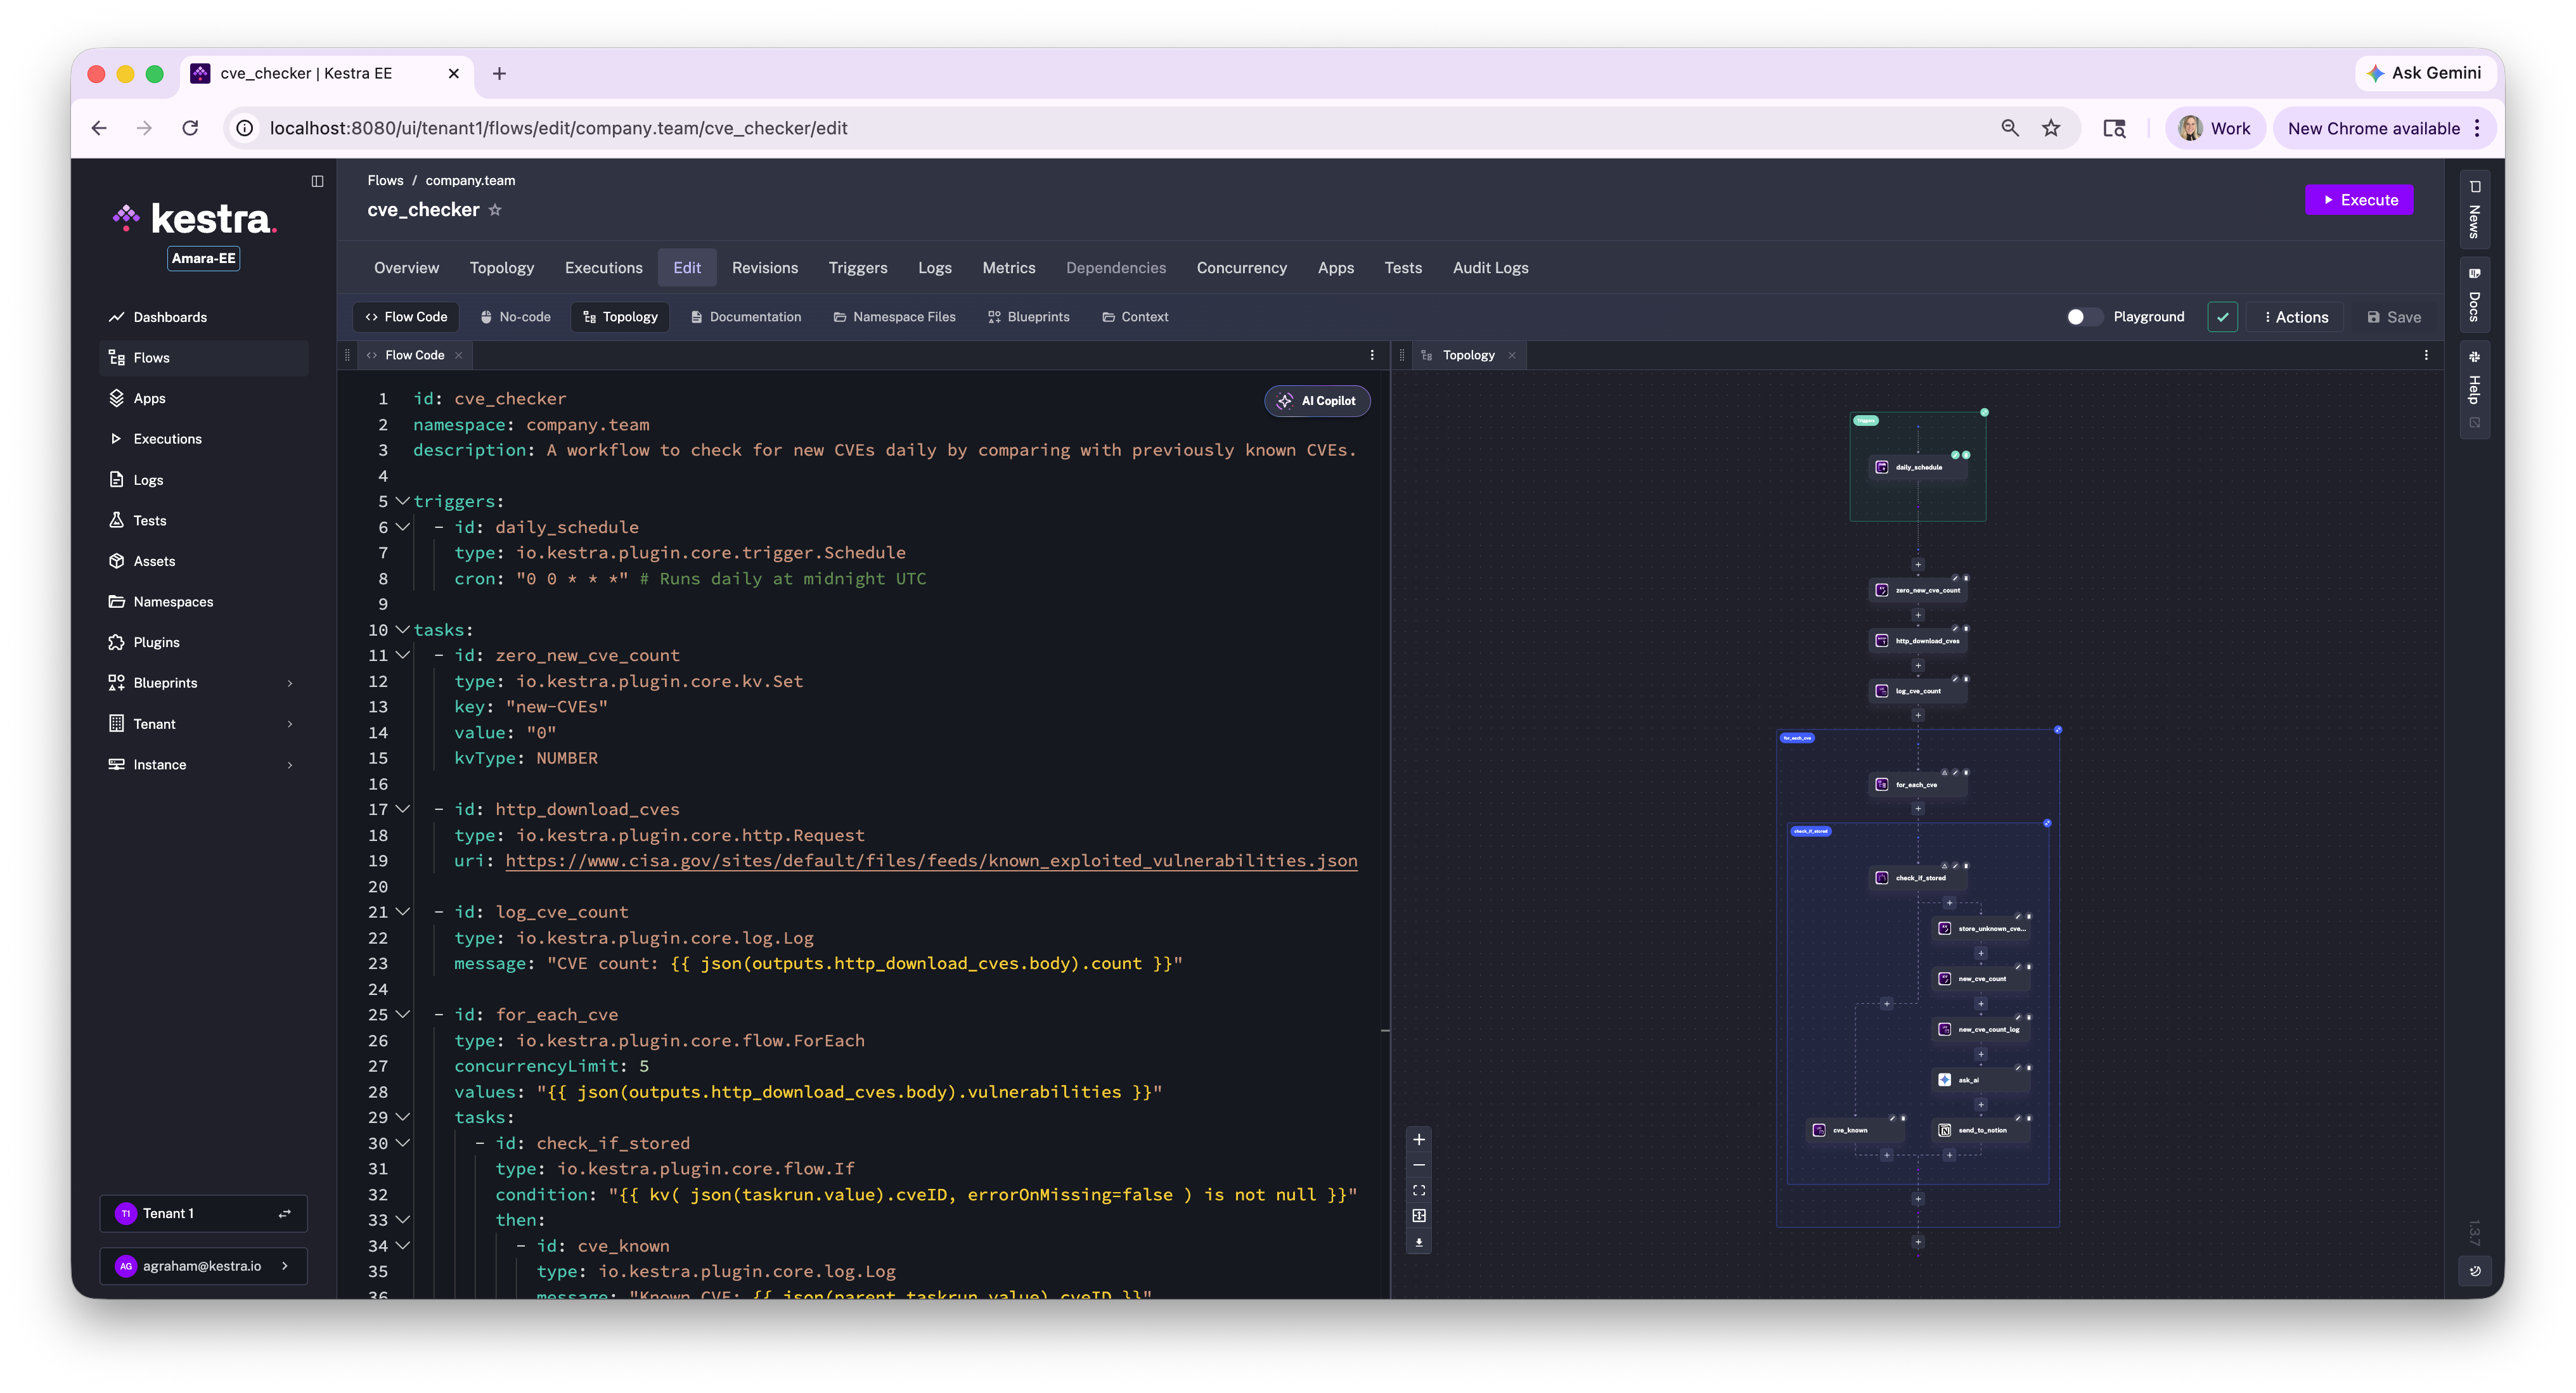Switch tenant using Tenant 1 swap icon
The height and width of the screenshot is (1393, 2576).
point(284,1214)
